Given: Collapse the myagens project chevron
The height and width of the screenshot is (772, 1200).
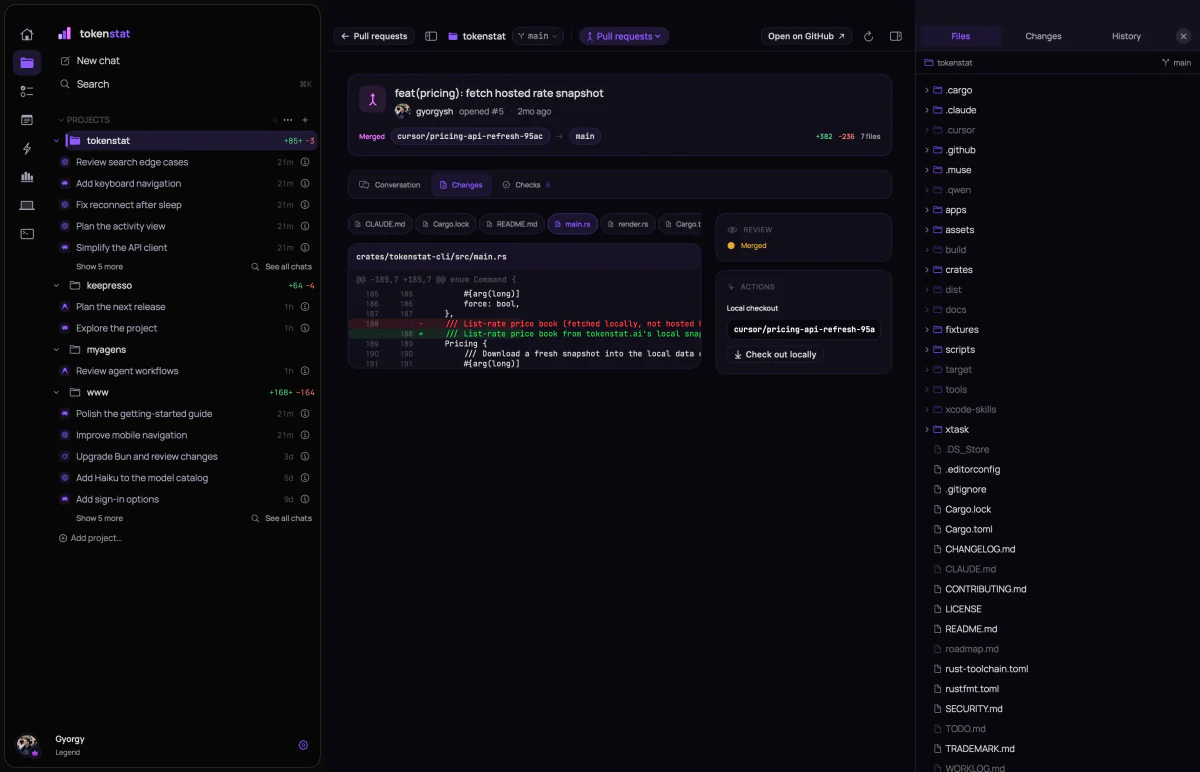Looking at the screenshot, I should 57,350.
